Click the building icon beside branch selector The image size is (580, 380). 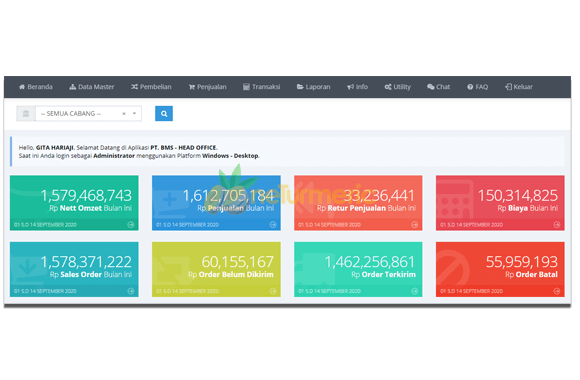(26, 114)
